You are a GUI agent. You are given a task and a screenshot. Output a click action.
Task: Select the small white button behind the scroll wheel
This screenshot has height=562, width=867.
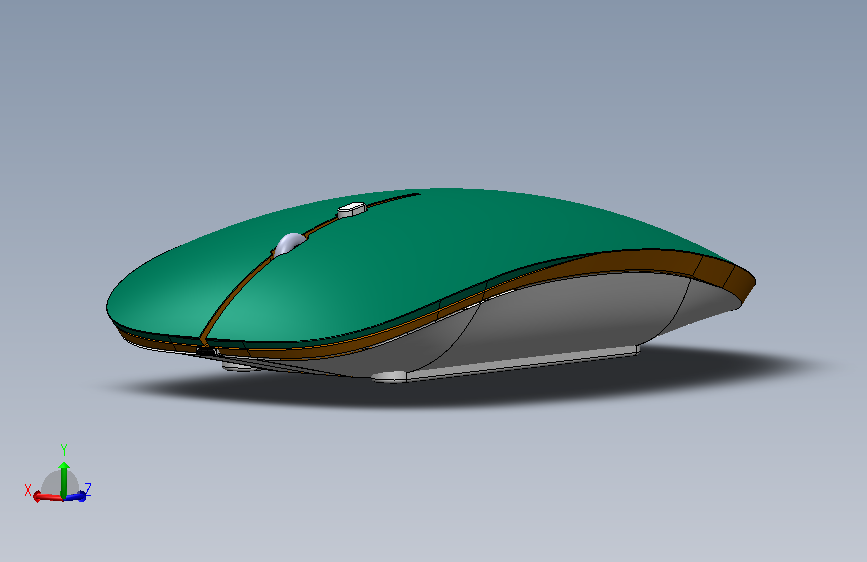coord(352,210)
